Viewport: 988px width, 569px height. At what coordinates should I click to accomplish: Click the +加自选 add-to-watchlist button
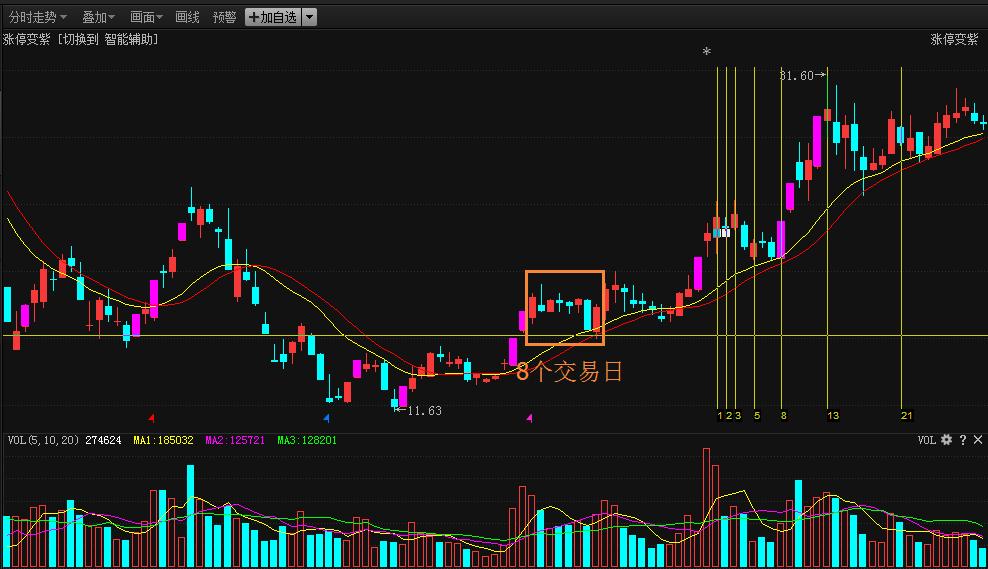point(272,17)
